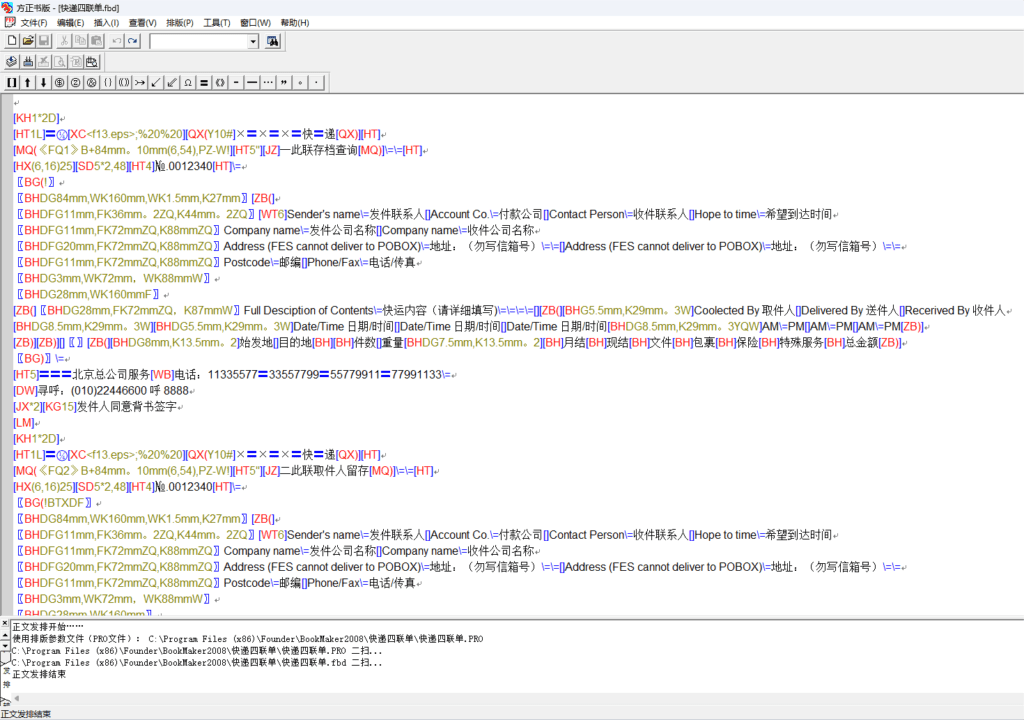1024x720 pixels.
Task: Click the Undo arrow icon
Action: pos(116,41)
